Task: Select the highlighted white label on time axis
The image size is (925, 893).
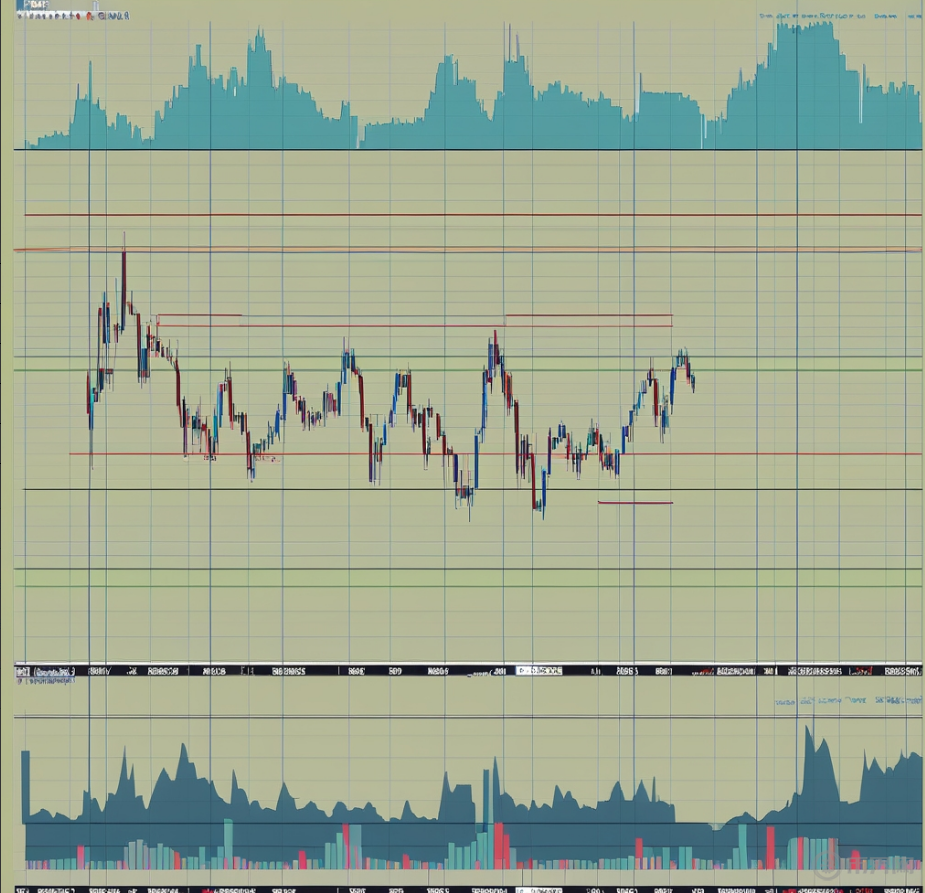Action: (x=539, y=671)
